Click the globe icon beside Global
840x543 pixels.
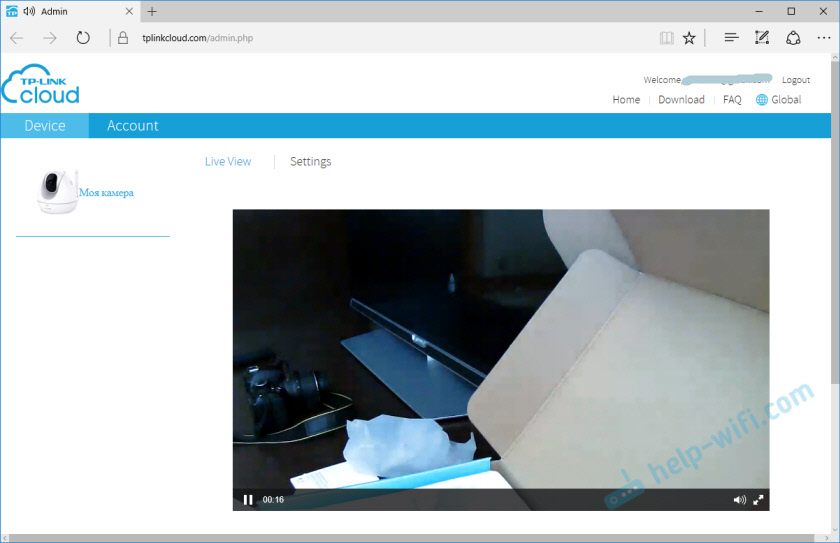click(762, 100)
